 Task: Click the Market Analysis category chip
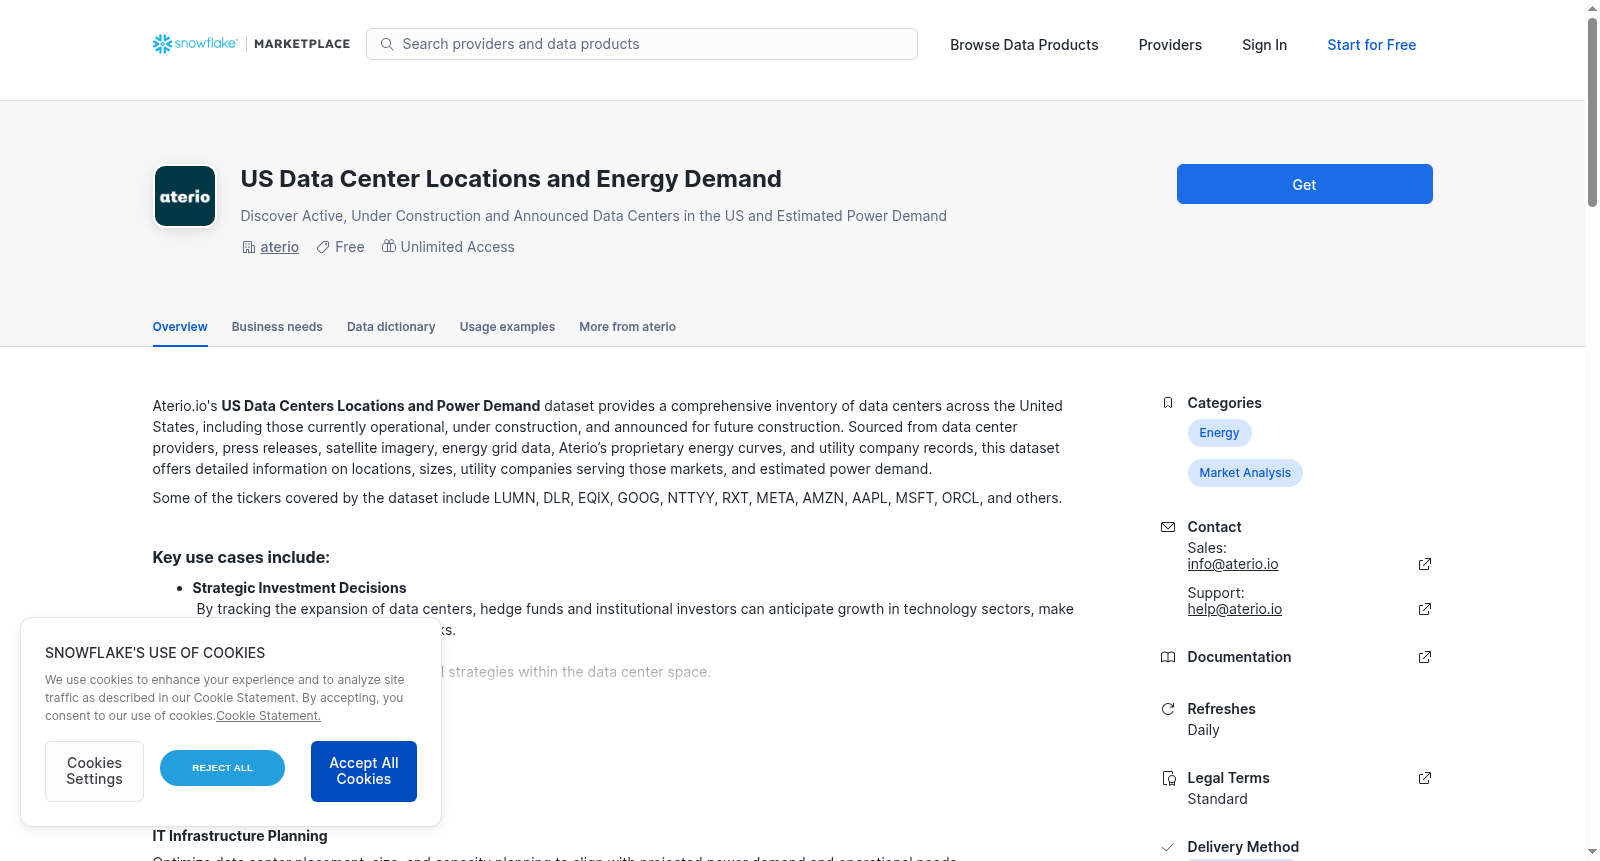tap(1245, 473)
